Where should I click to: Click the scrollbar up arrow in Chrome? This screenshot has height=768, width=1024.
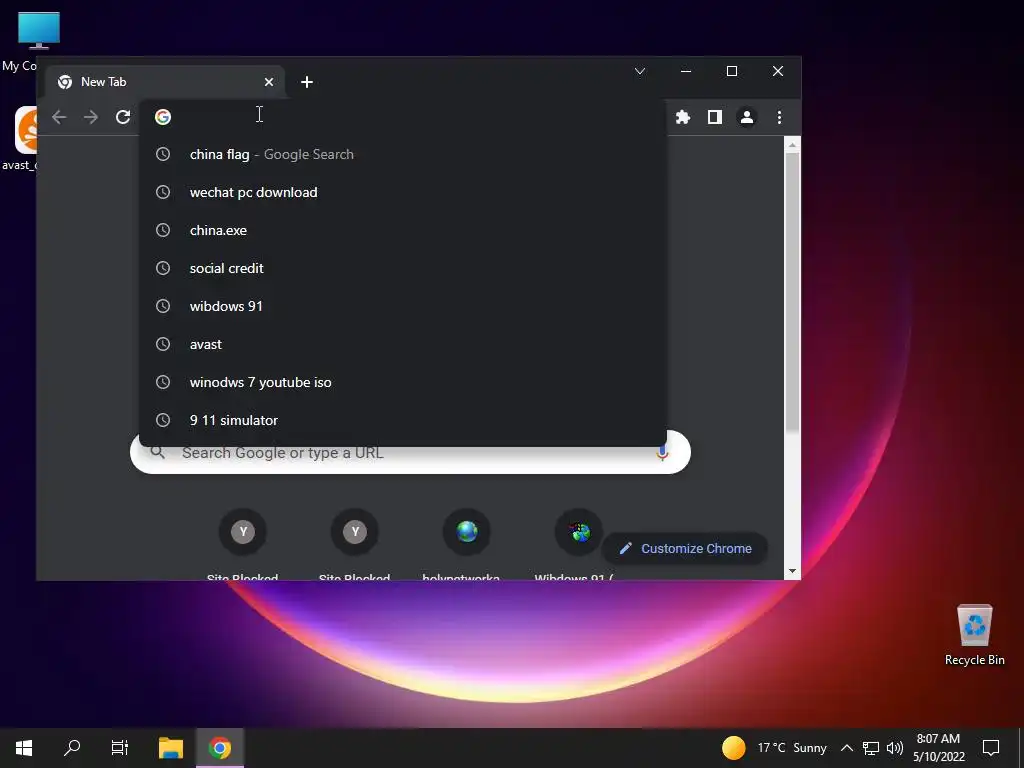click(x=792, y=145)
